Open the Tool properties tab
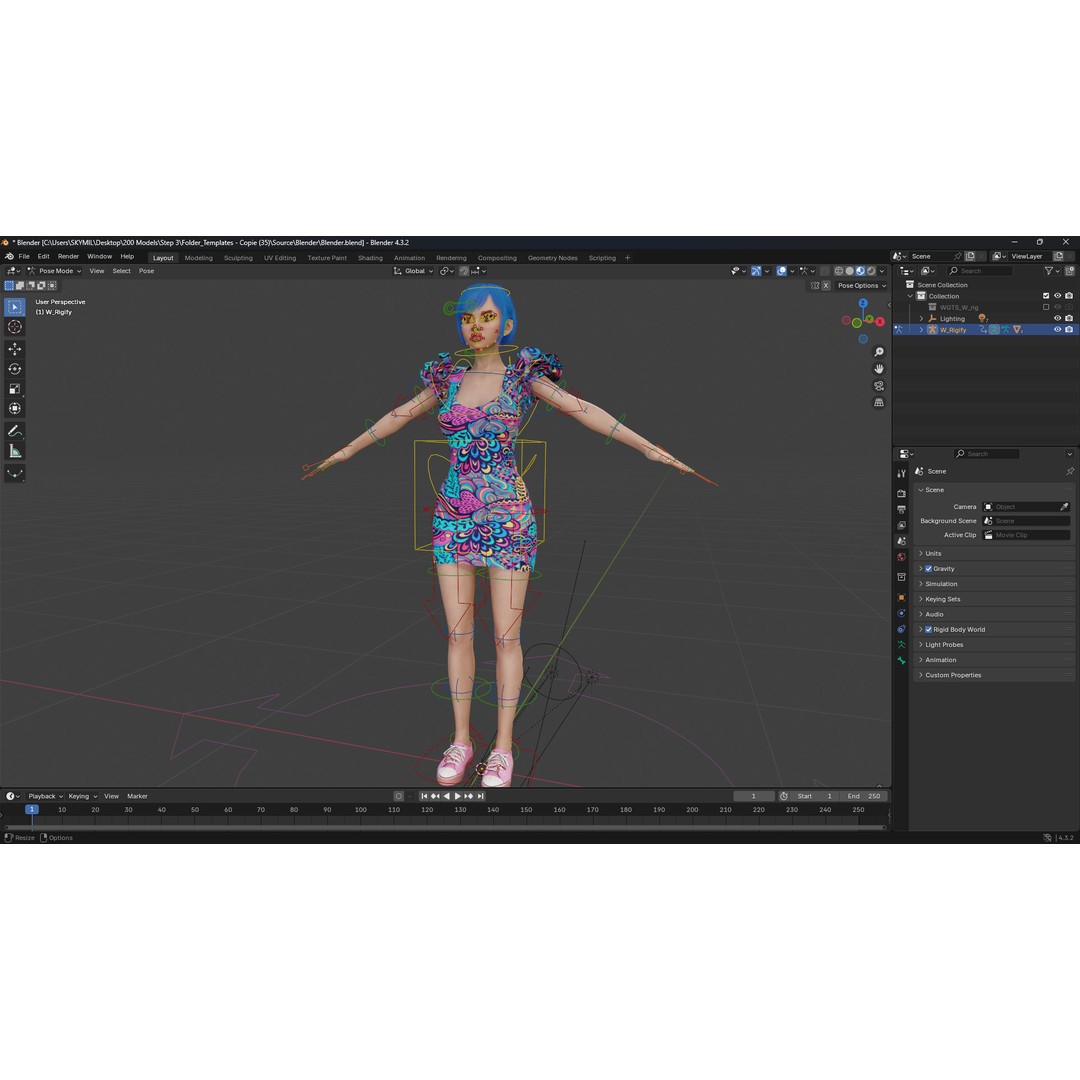1080x1080 pixels. tap(901, 473)
